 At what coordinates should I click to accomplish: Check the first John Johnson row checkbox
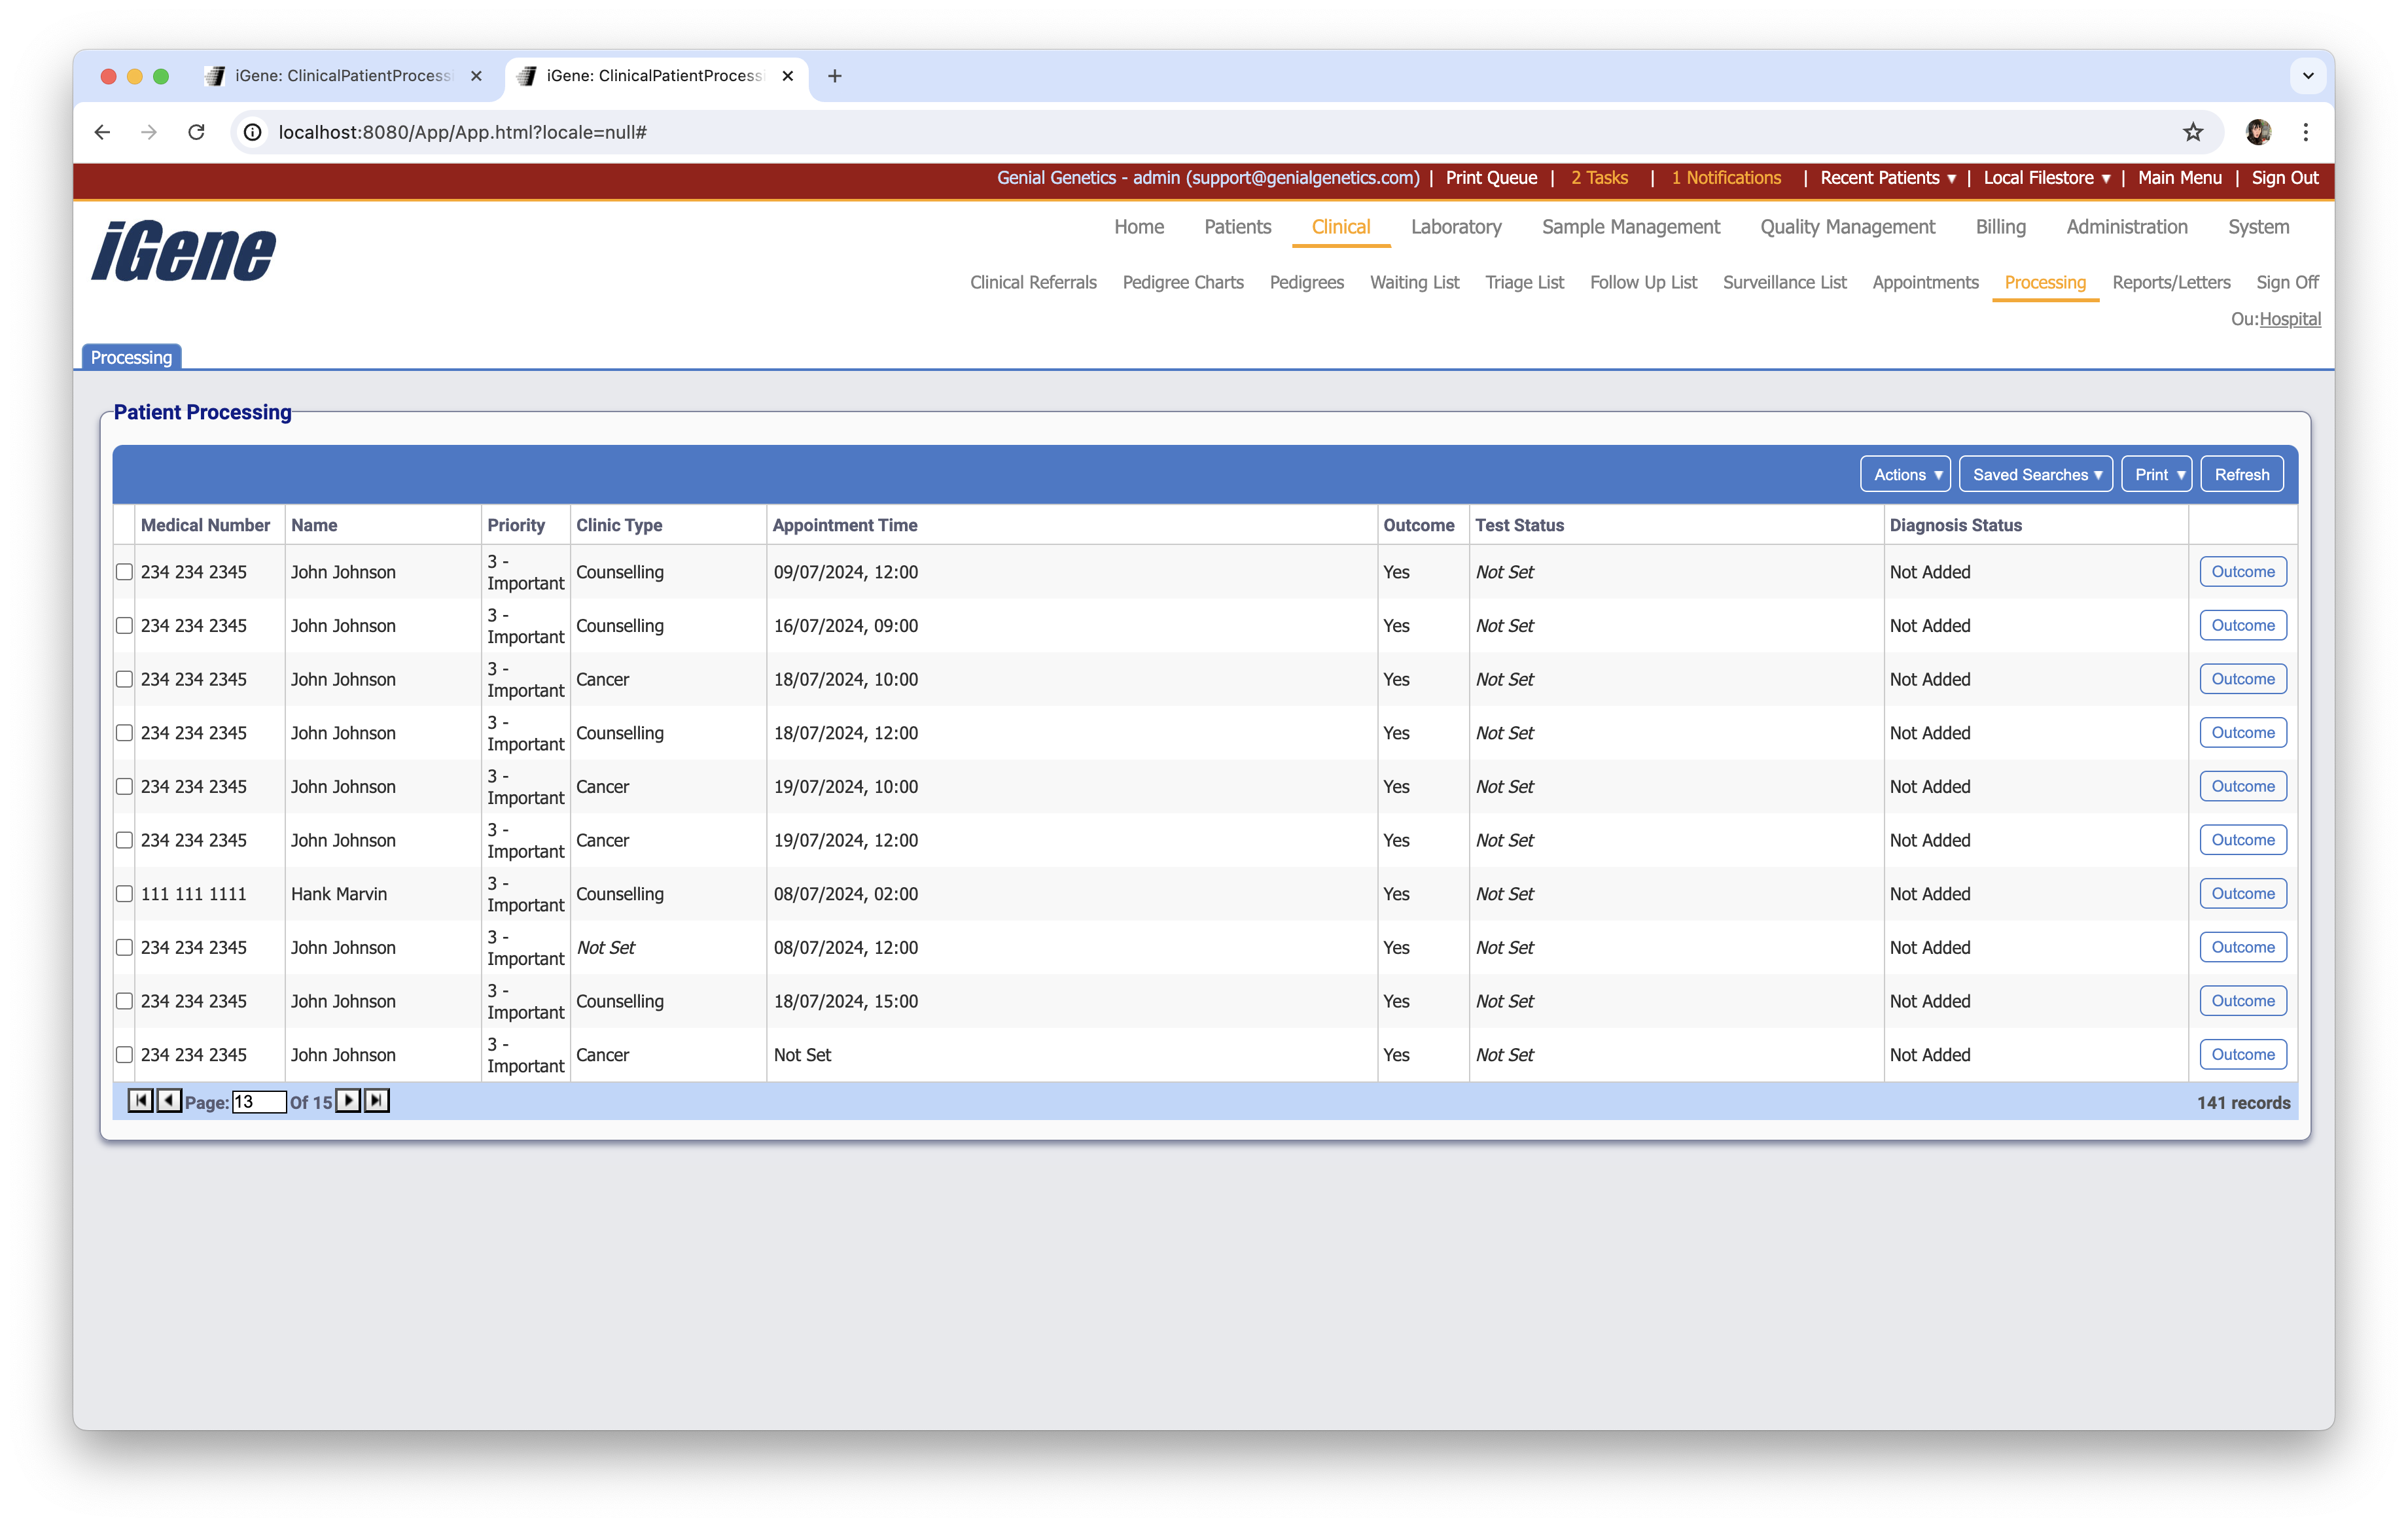(124, 571)
